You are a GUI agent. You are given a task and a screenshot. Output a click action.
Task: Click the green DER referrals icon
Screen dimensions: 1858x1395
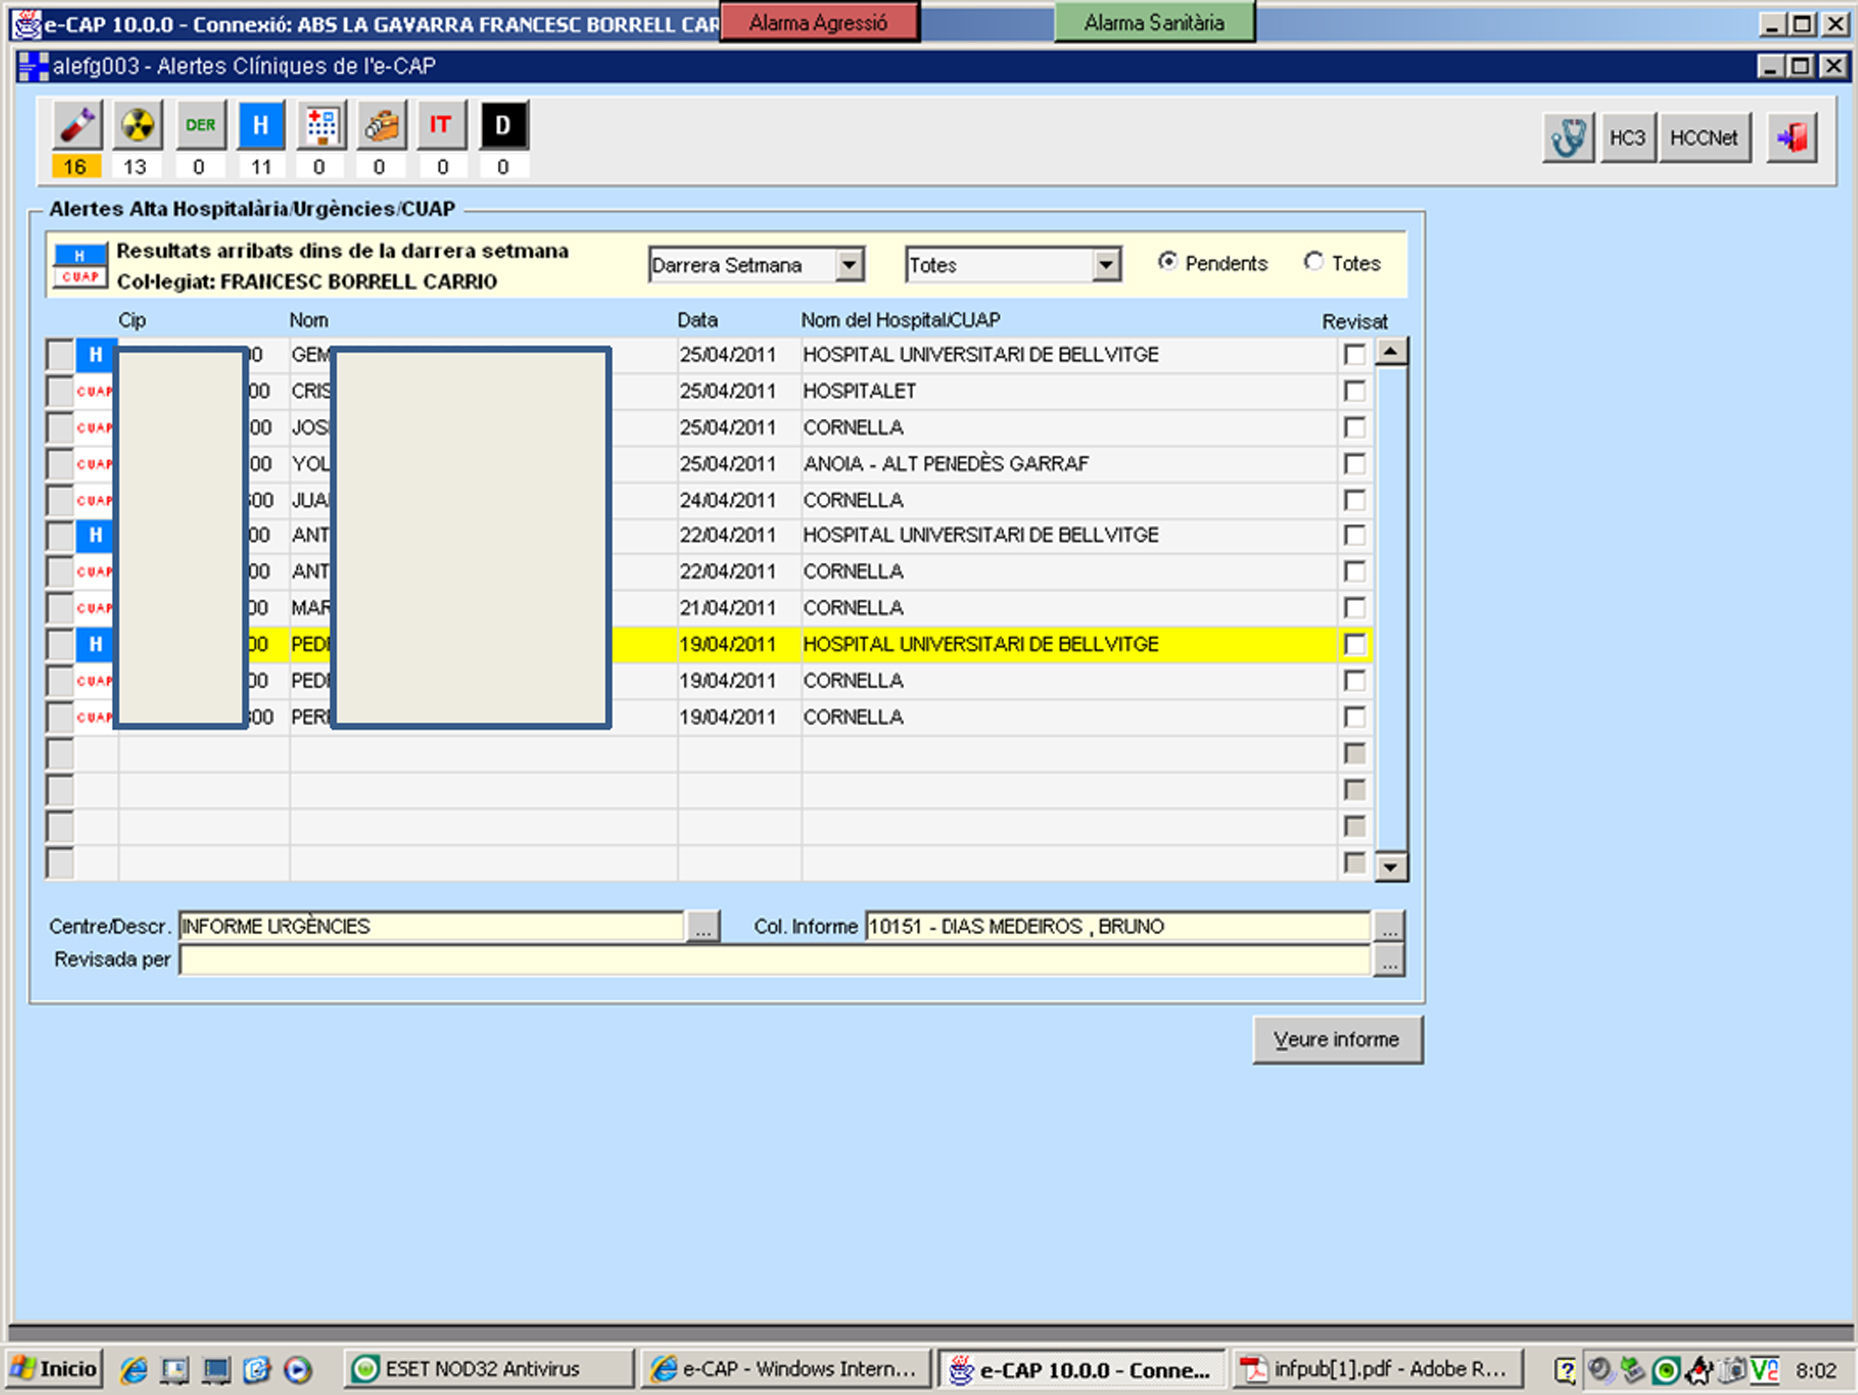[x=200, y=126]
